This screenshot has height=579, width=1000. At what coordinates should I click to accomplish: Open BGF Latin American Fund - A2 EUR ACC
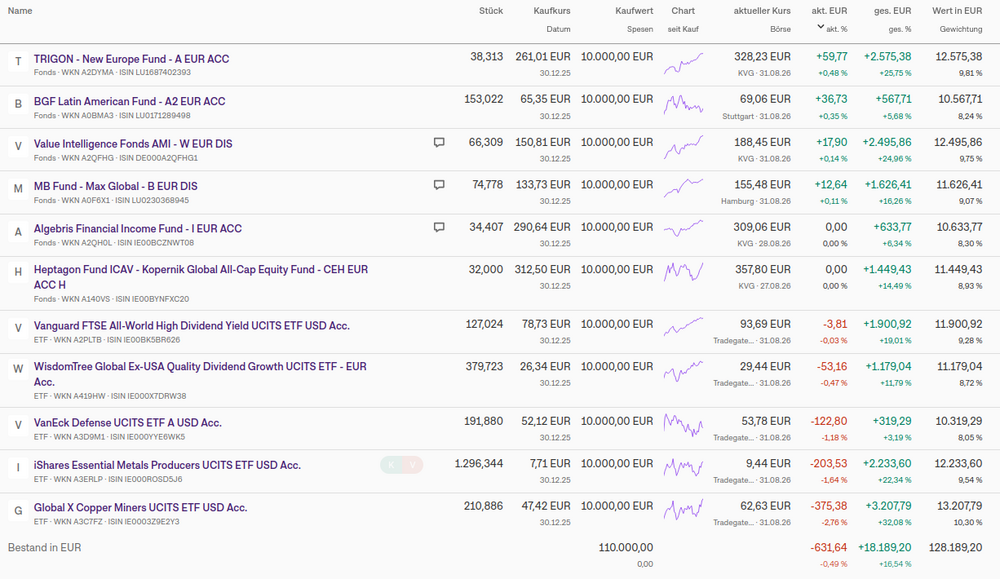click(129, 101)
